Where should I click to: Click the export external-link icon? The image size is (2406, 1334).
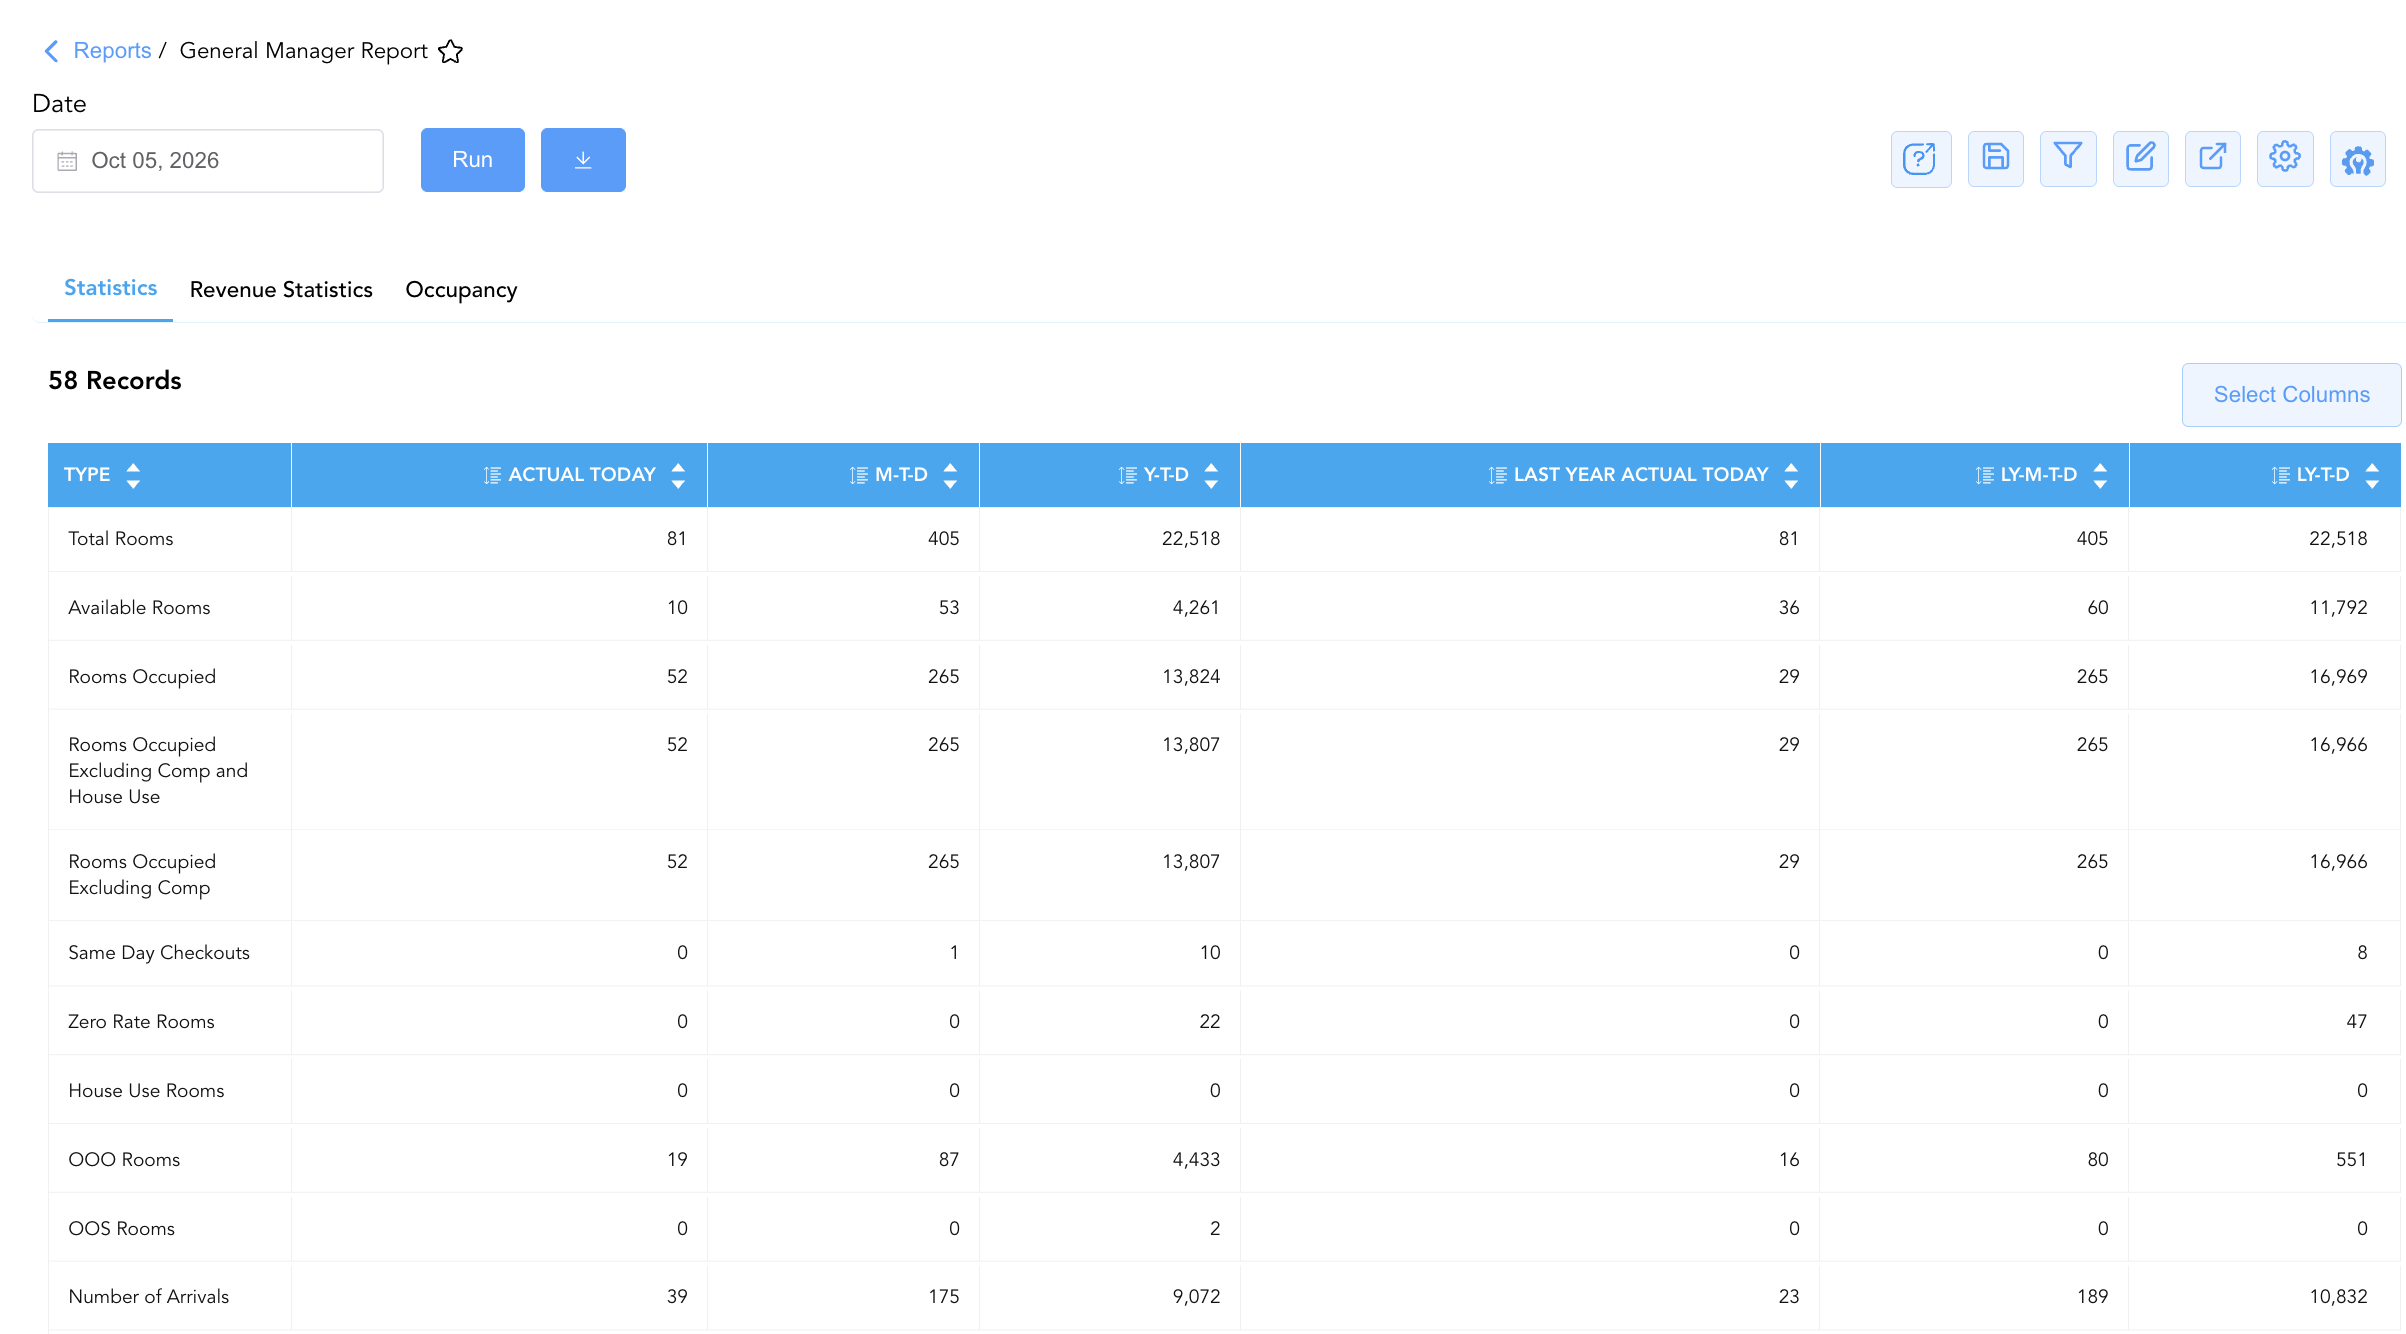point(2212,158)
